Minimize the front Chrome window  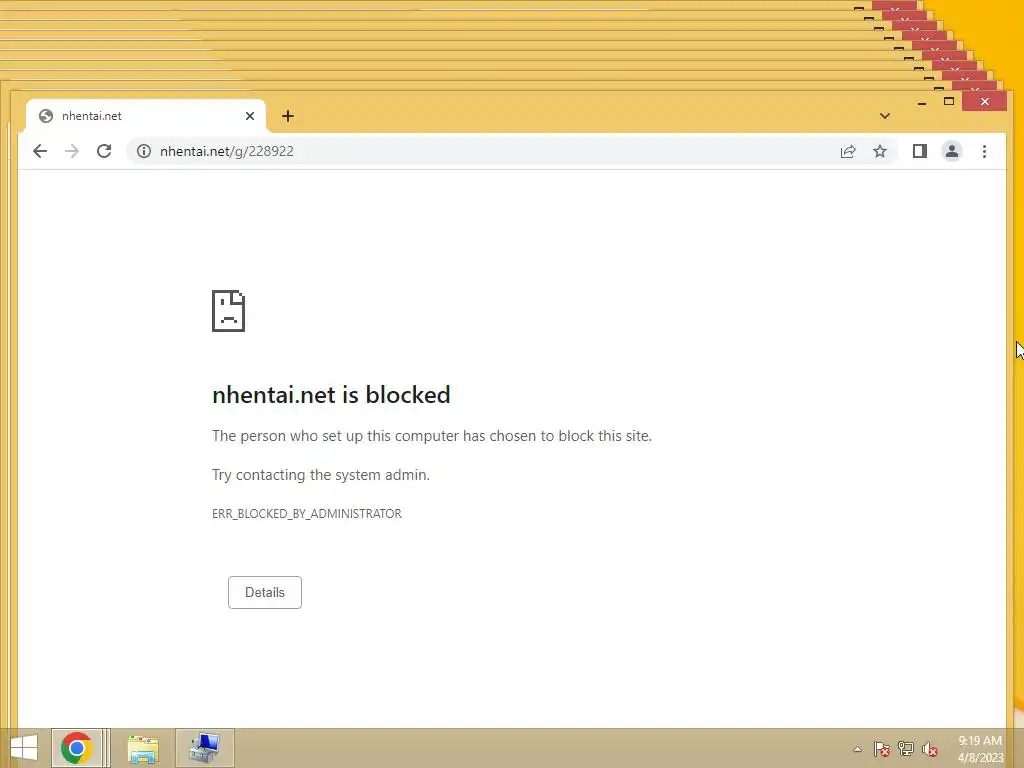[x=921, y=103]
